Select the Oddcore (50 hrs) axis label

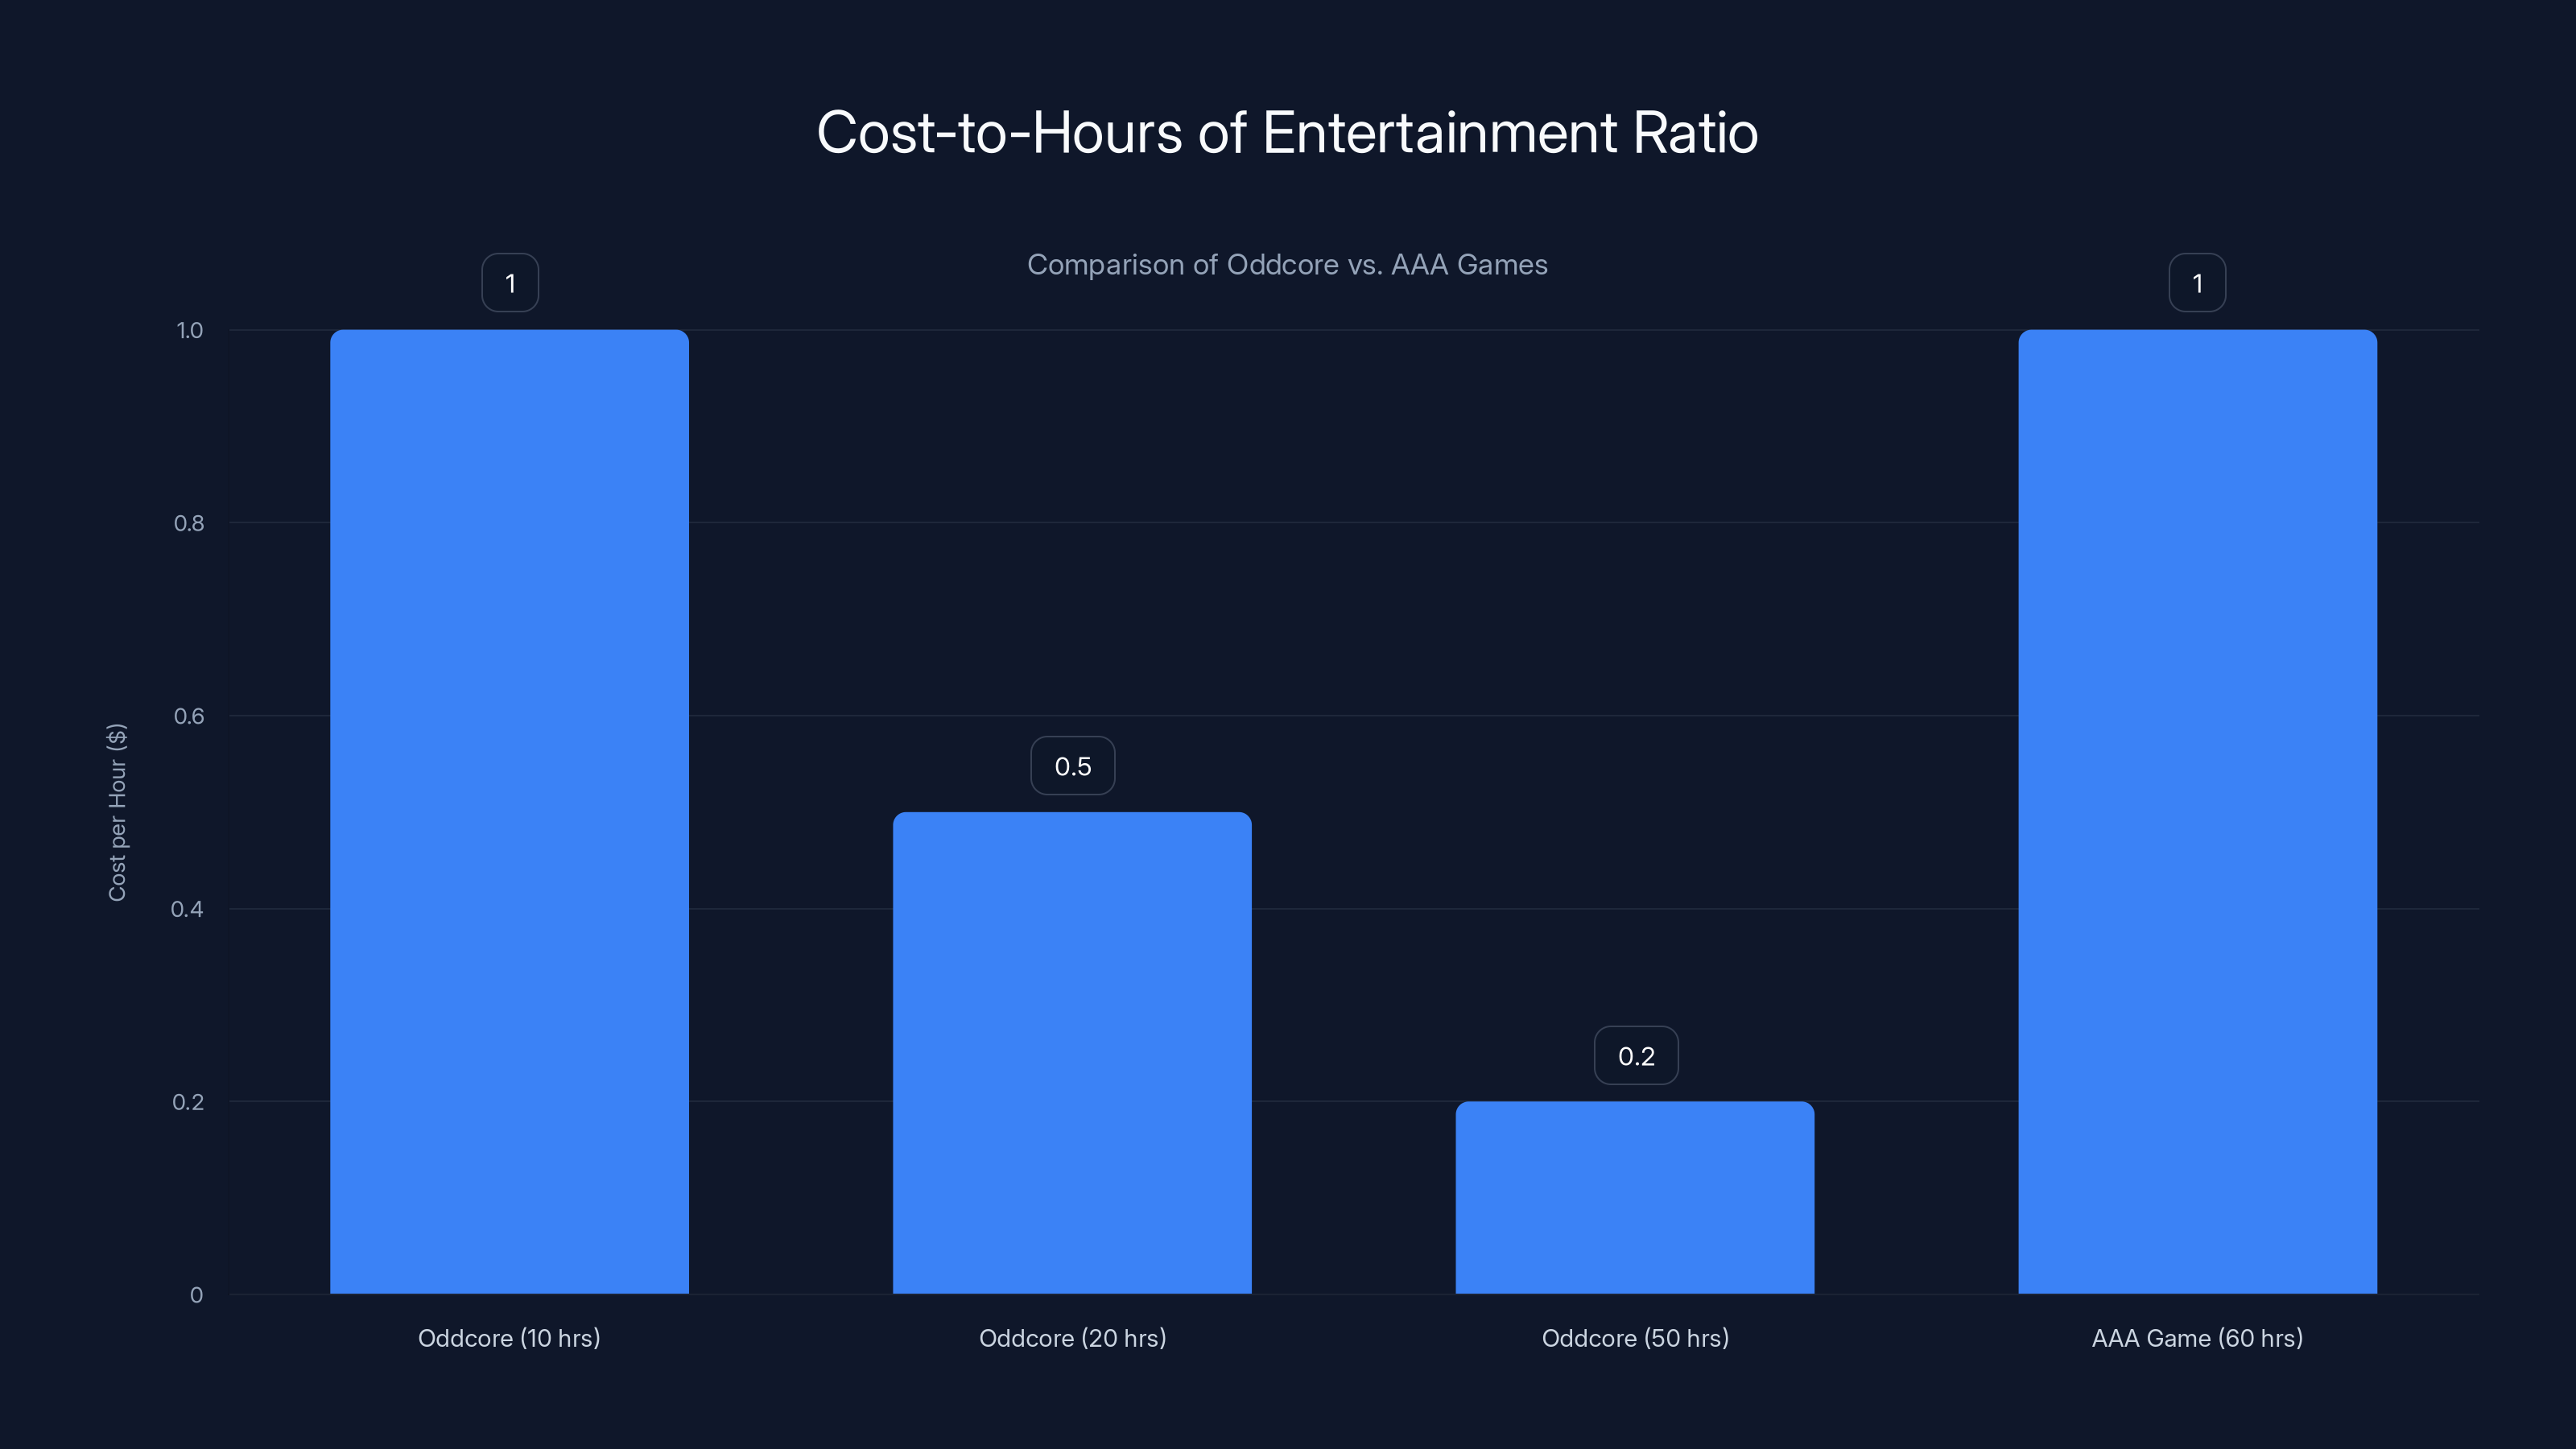pos(1636,1338)
